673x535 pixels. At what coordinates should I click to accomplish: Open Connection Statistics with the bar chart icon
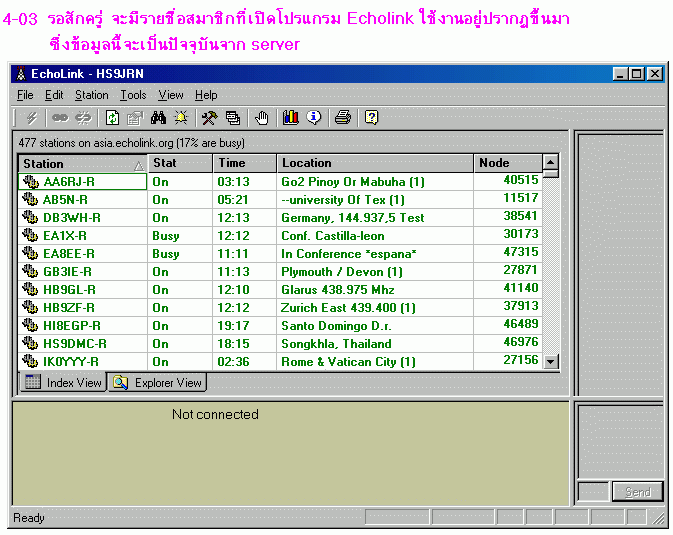point(291,117)
